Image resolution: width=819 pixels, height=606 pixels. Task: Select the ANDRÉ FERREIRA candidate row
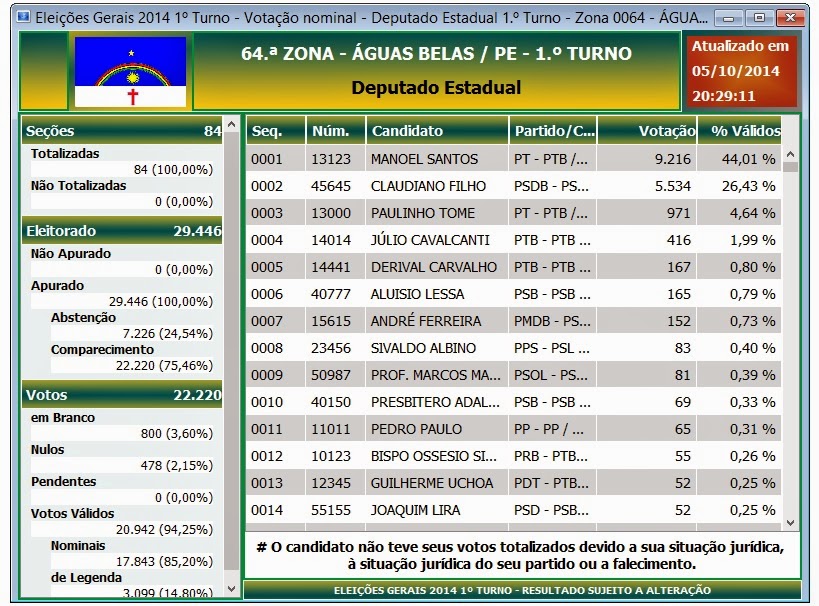pos(514,321)
